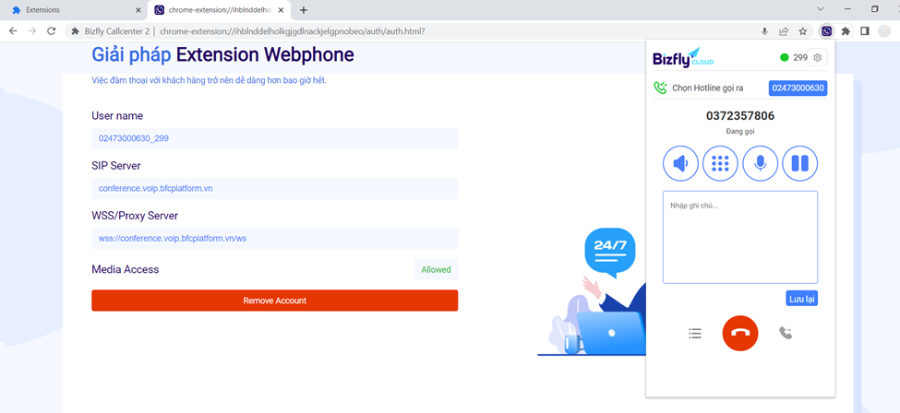Open the Chrome profile avatar
Viewport: 900px width, 413px height.
pyautogui.click(x=884, y=32)
